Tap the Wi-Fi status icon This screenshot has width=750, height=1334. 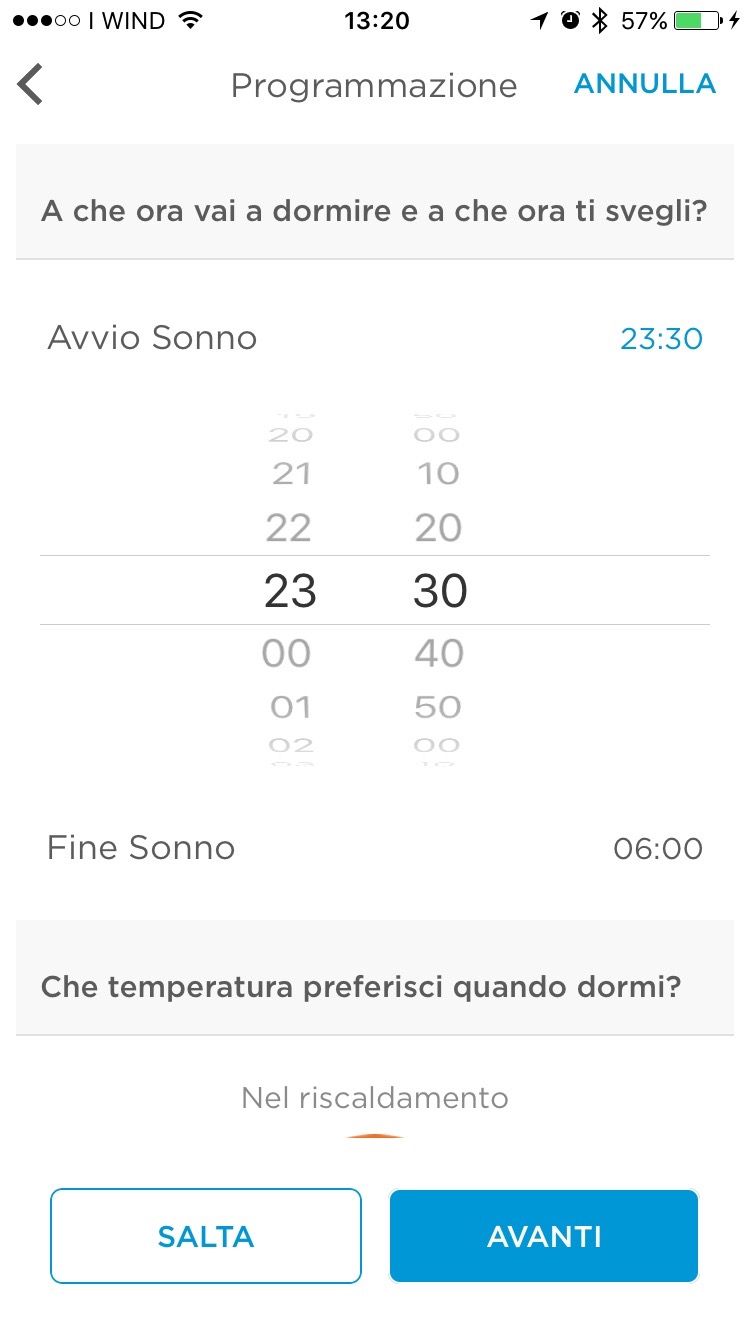pyautogui.click(x=188, y=20)
